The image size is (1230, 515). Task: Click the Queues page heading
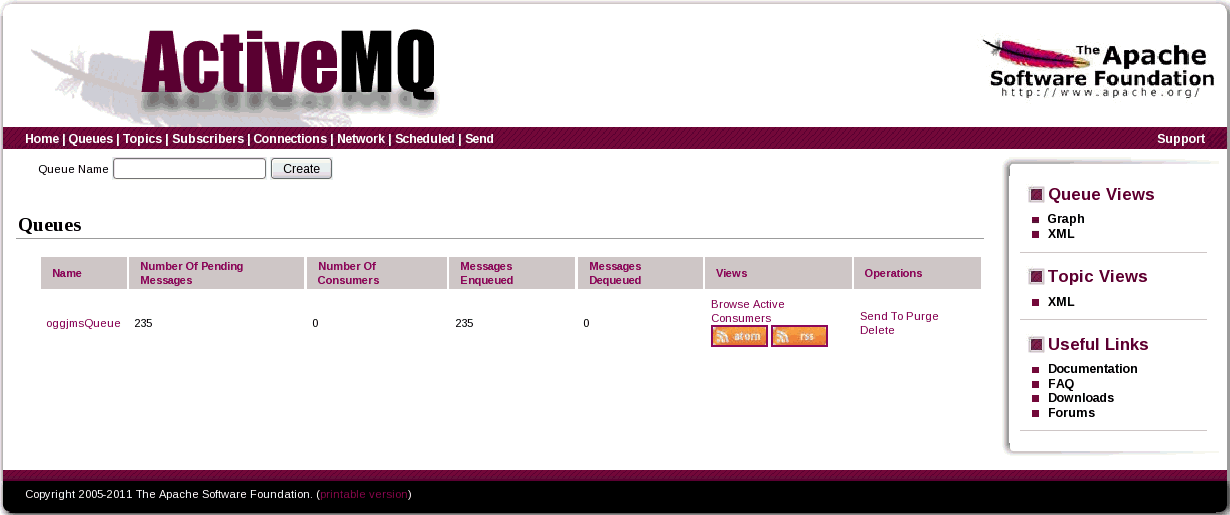click(x=50, y=225)
